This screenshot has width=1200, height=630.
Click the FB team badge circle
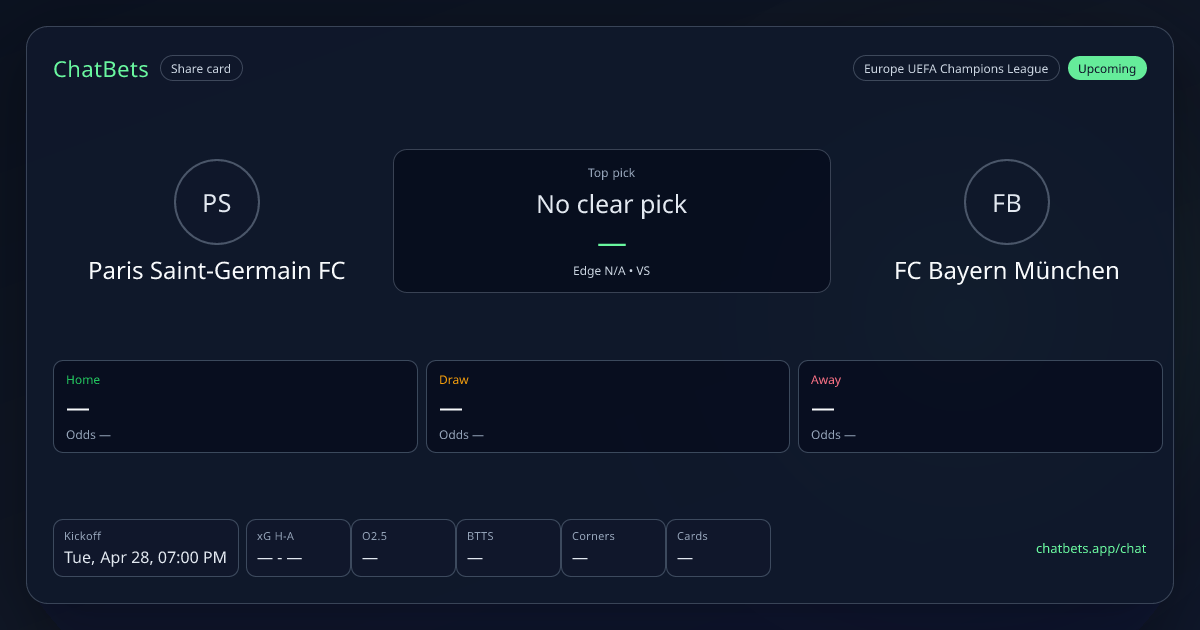coord(1006,203)
